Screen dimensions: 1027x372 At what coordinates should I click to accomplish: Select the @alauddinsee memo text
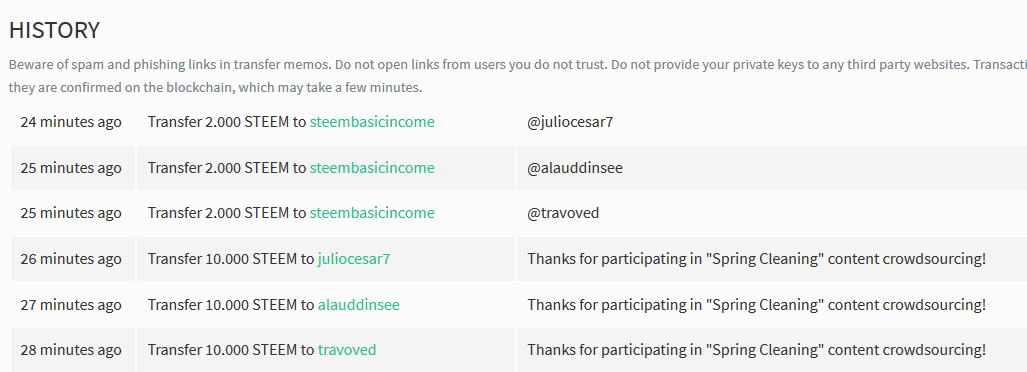tap(575, 168)
